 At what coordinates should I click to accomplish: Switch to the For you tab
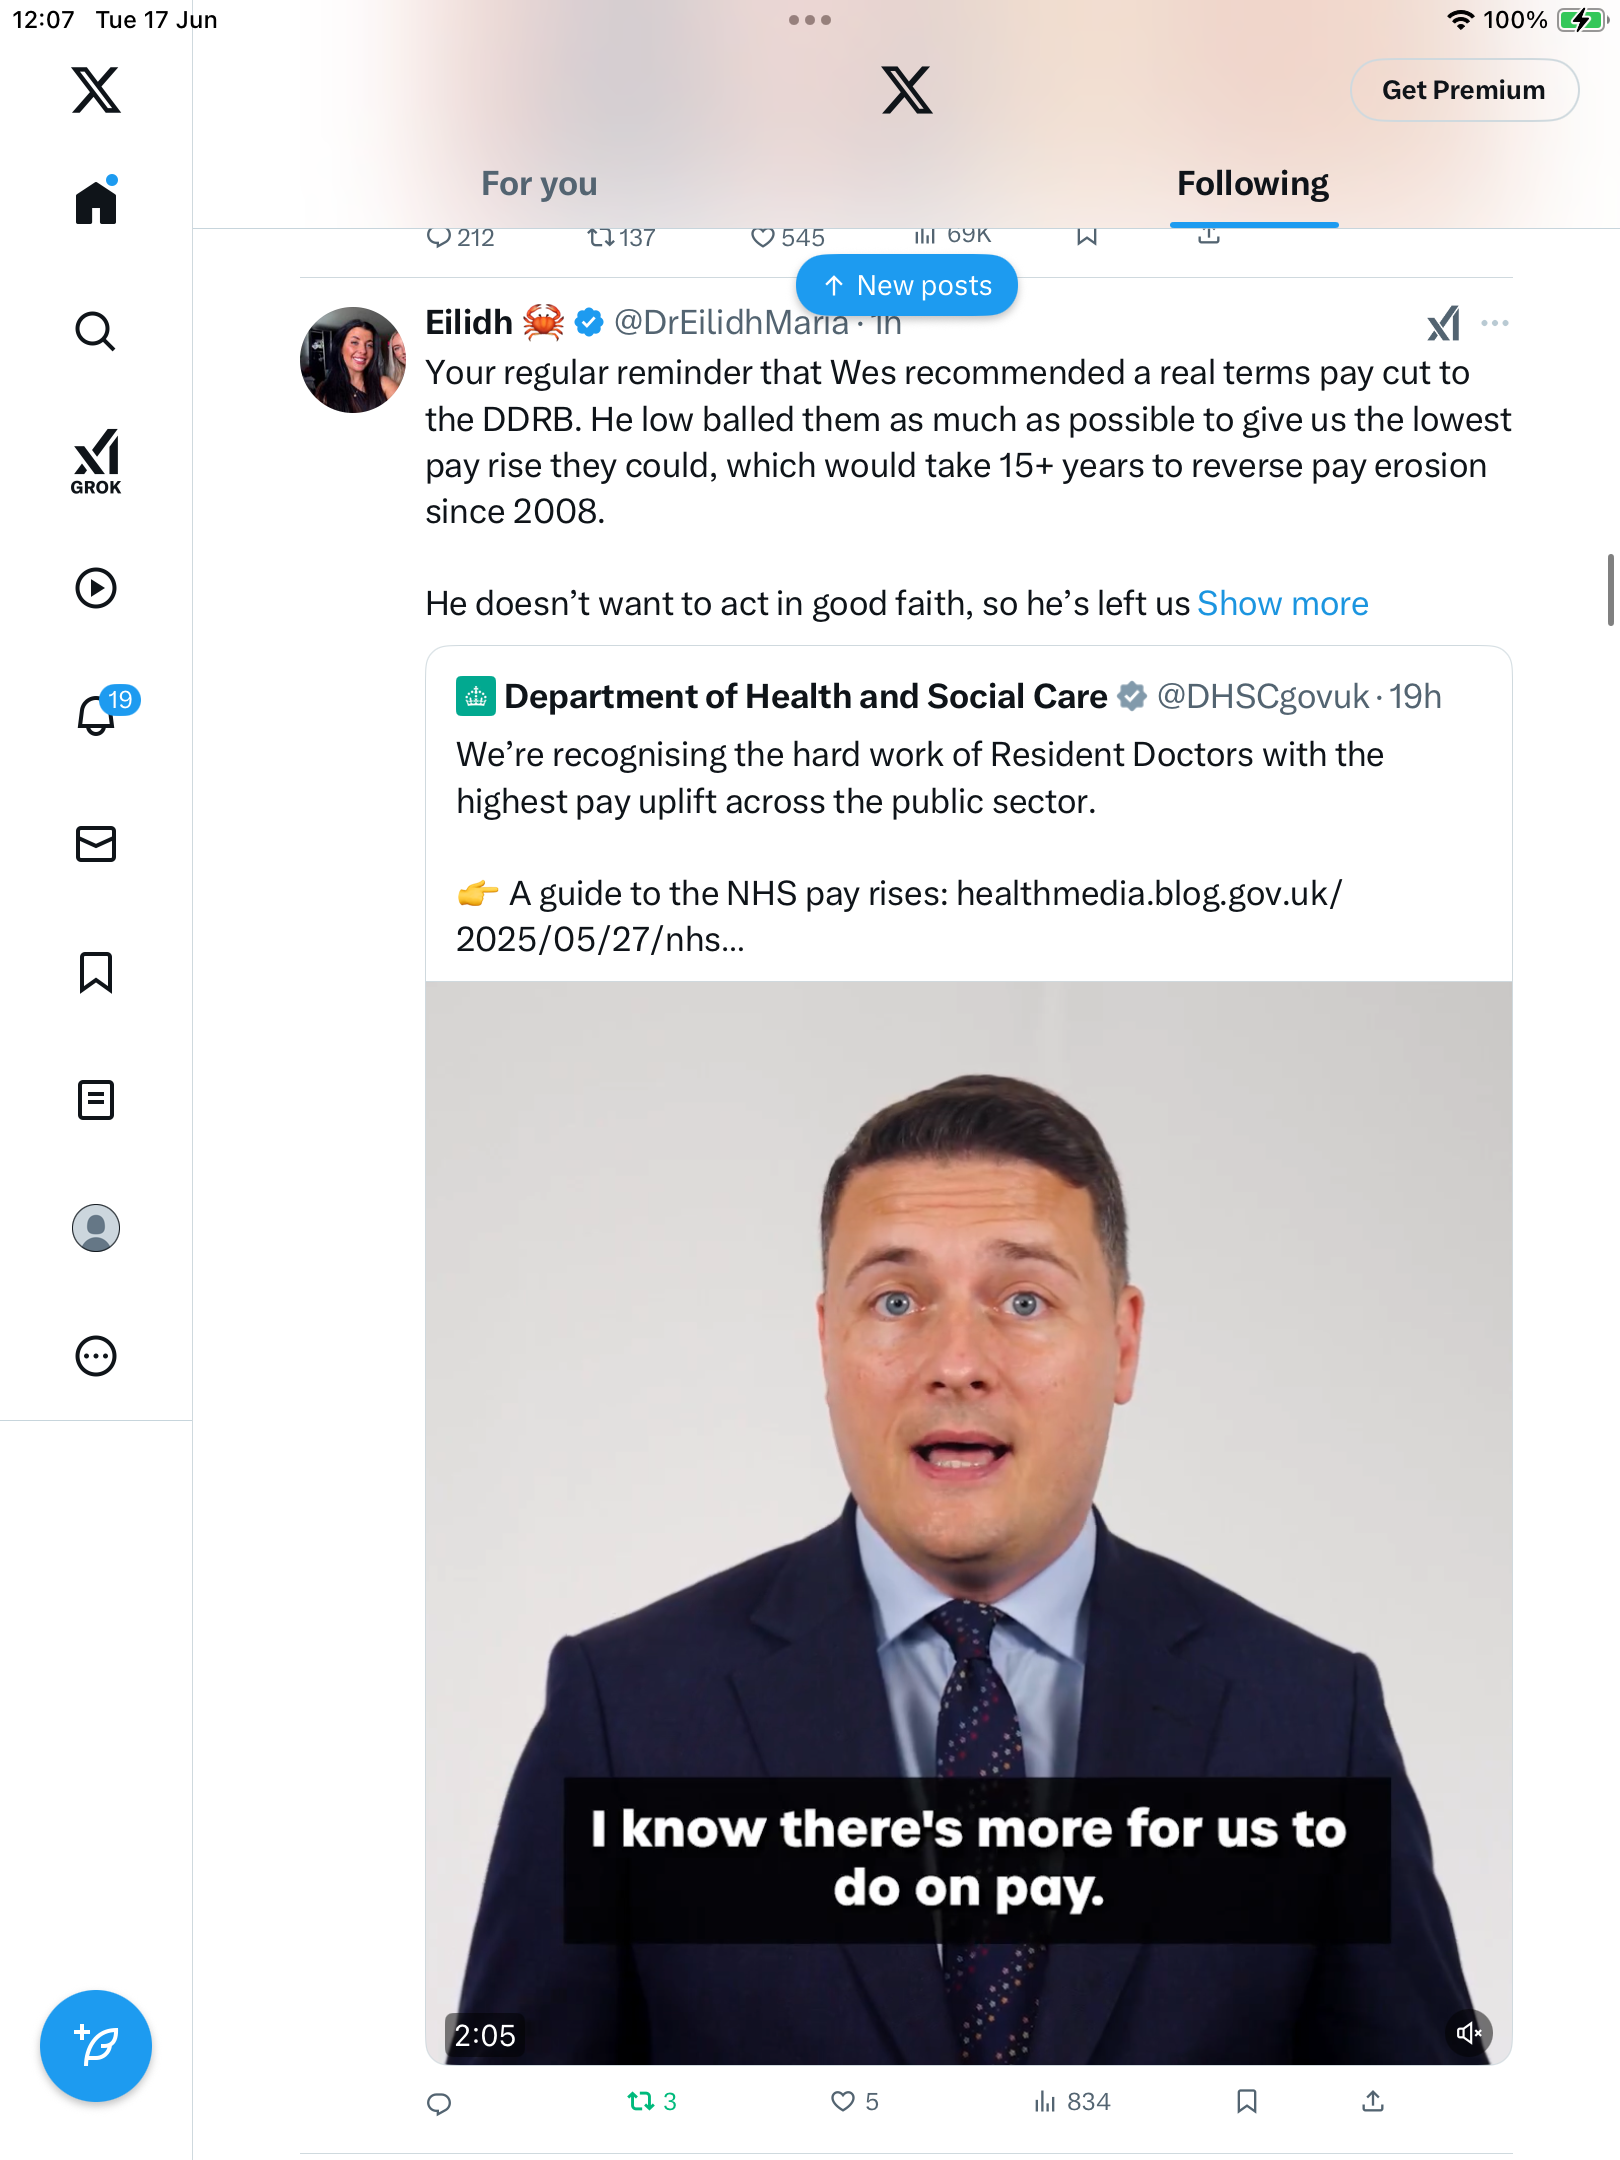539,184
